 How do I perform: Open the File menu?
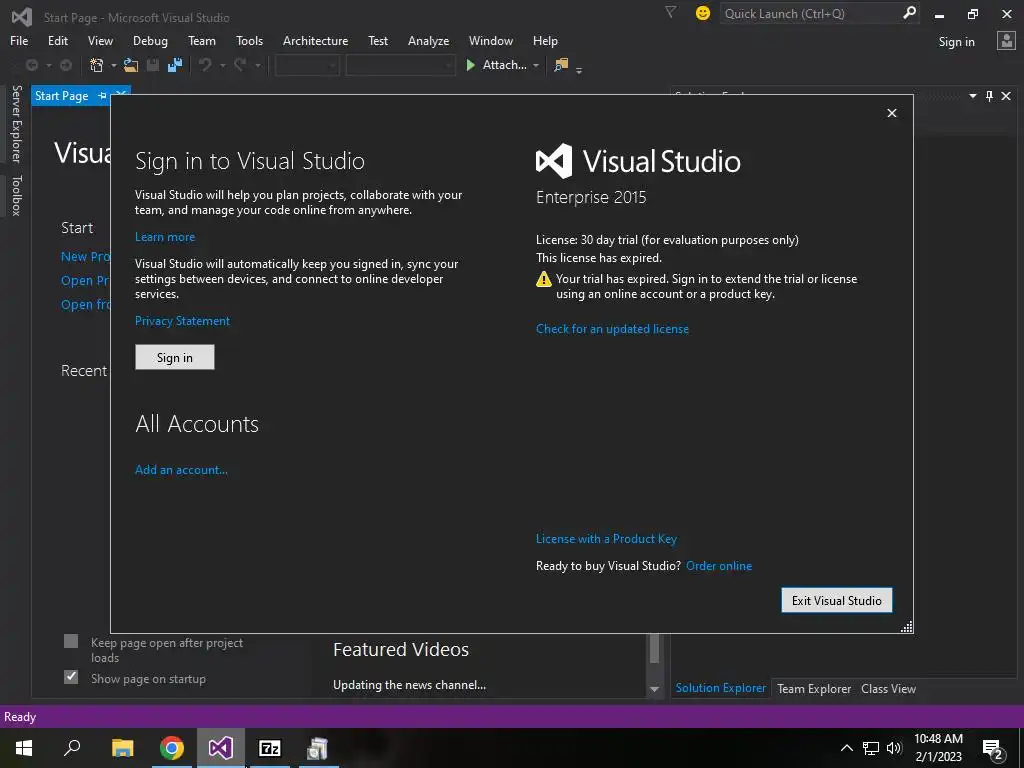(19, 40)
